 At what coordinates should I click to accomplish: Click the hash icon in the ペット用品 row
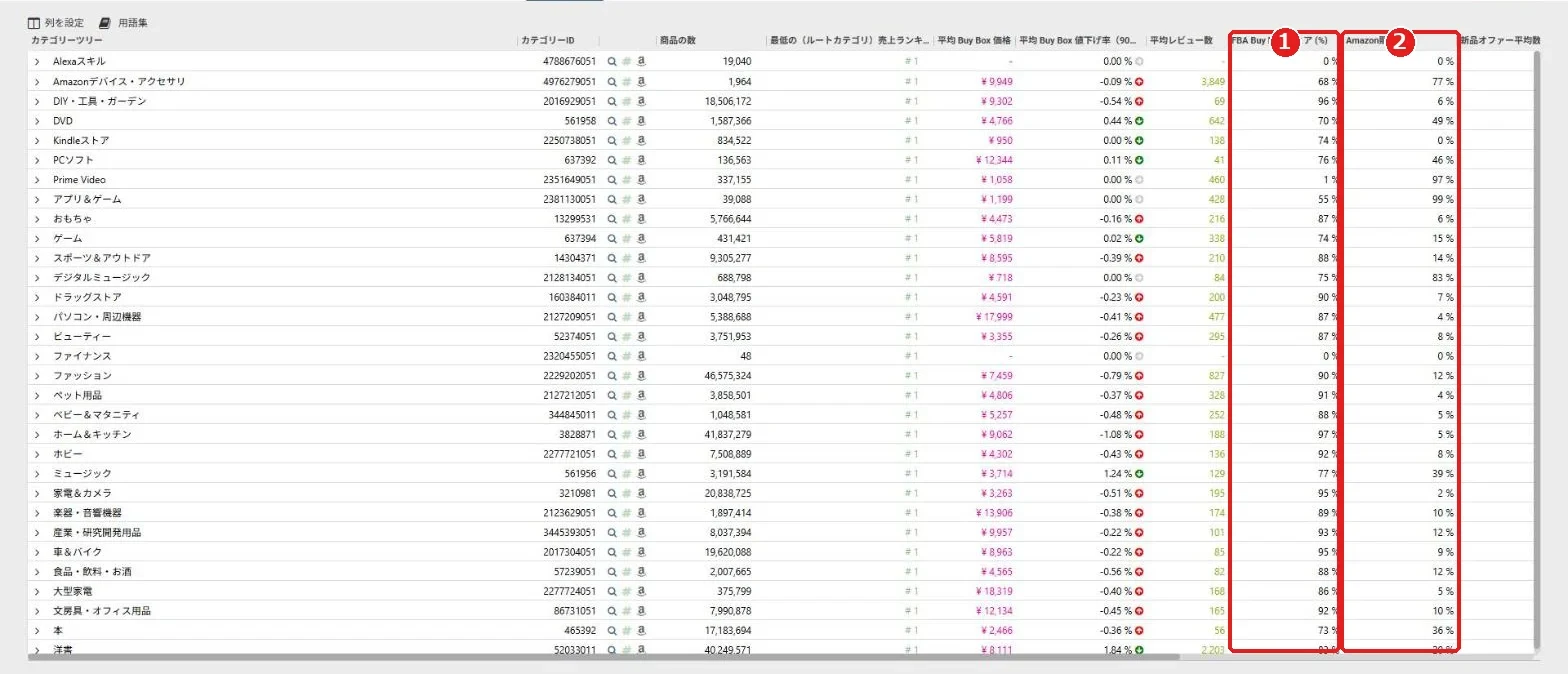[x=627, y=395]
